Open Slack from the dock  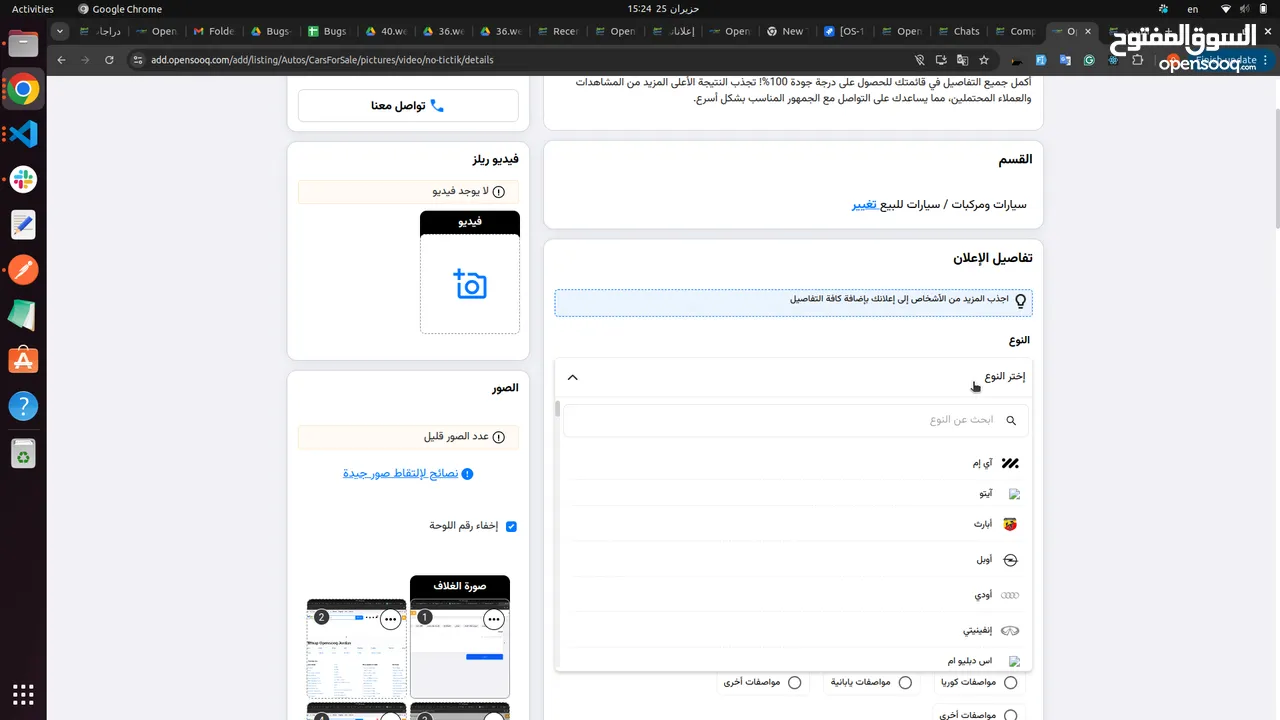tap(23, 180)
